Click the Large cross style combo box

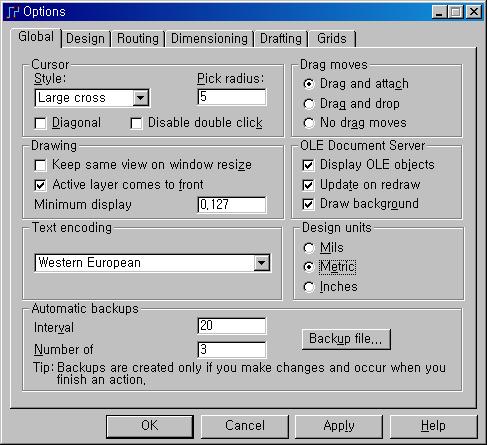point(92,98)
